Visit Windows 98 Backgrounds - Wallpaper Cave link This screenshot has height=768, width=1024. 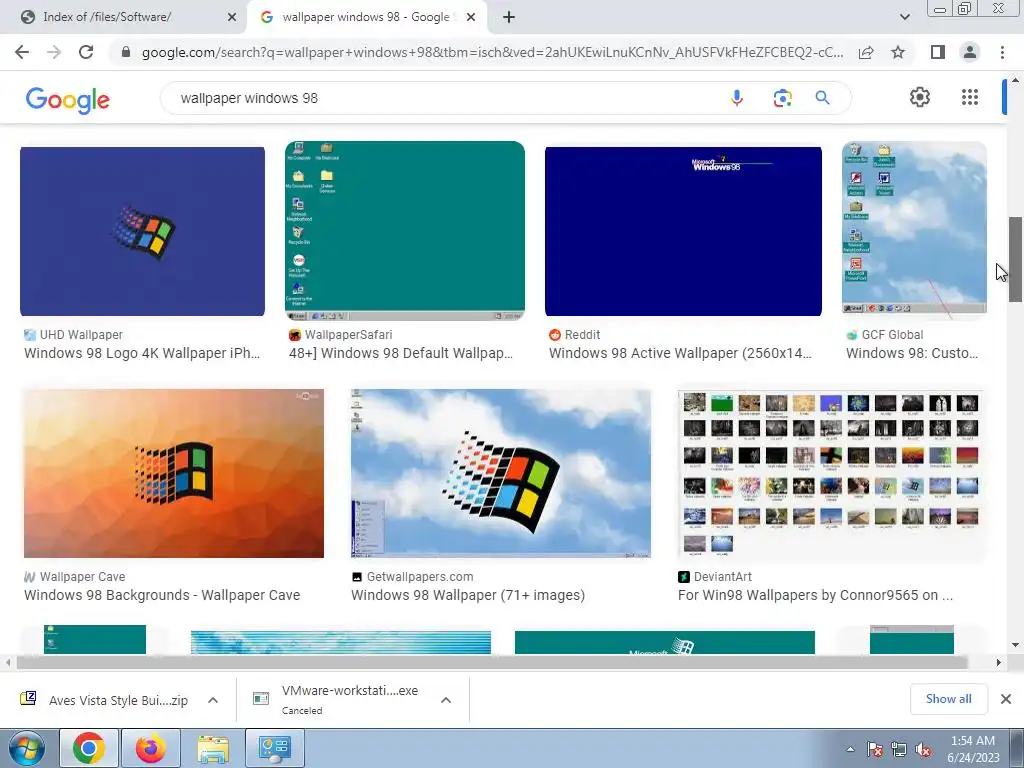(162, 595)
